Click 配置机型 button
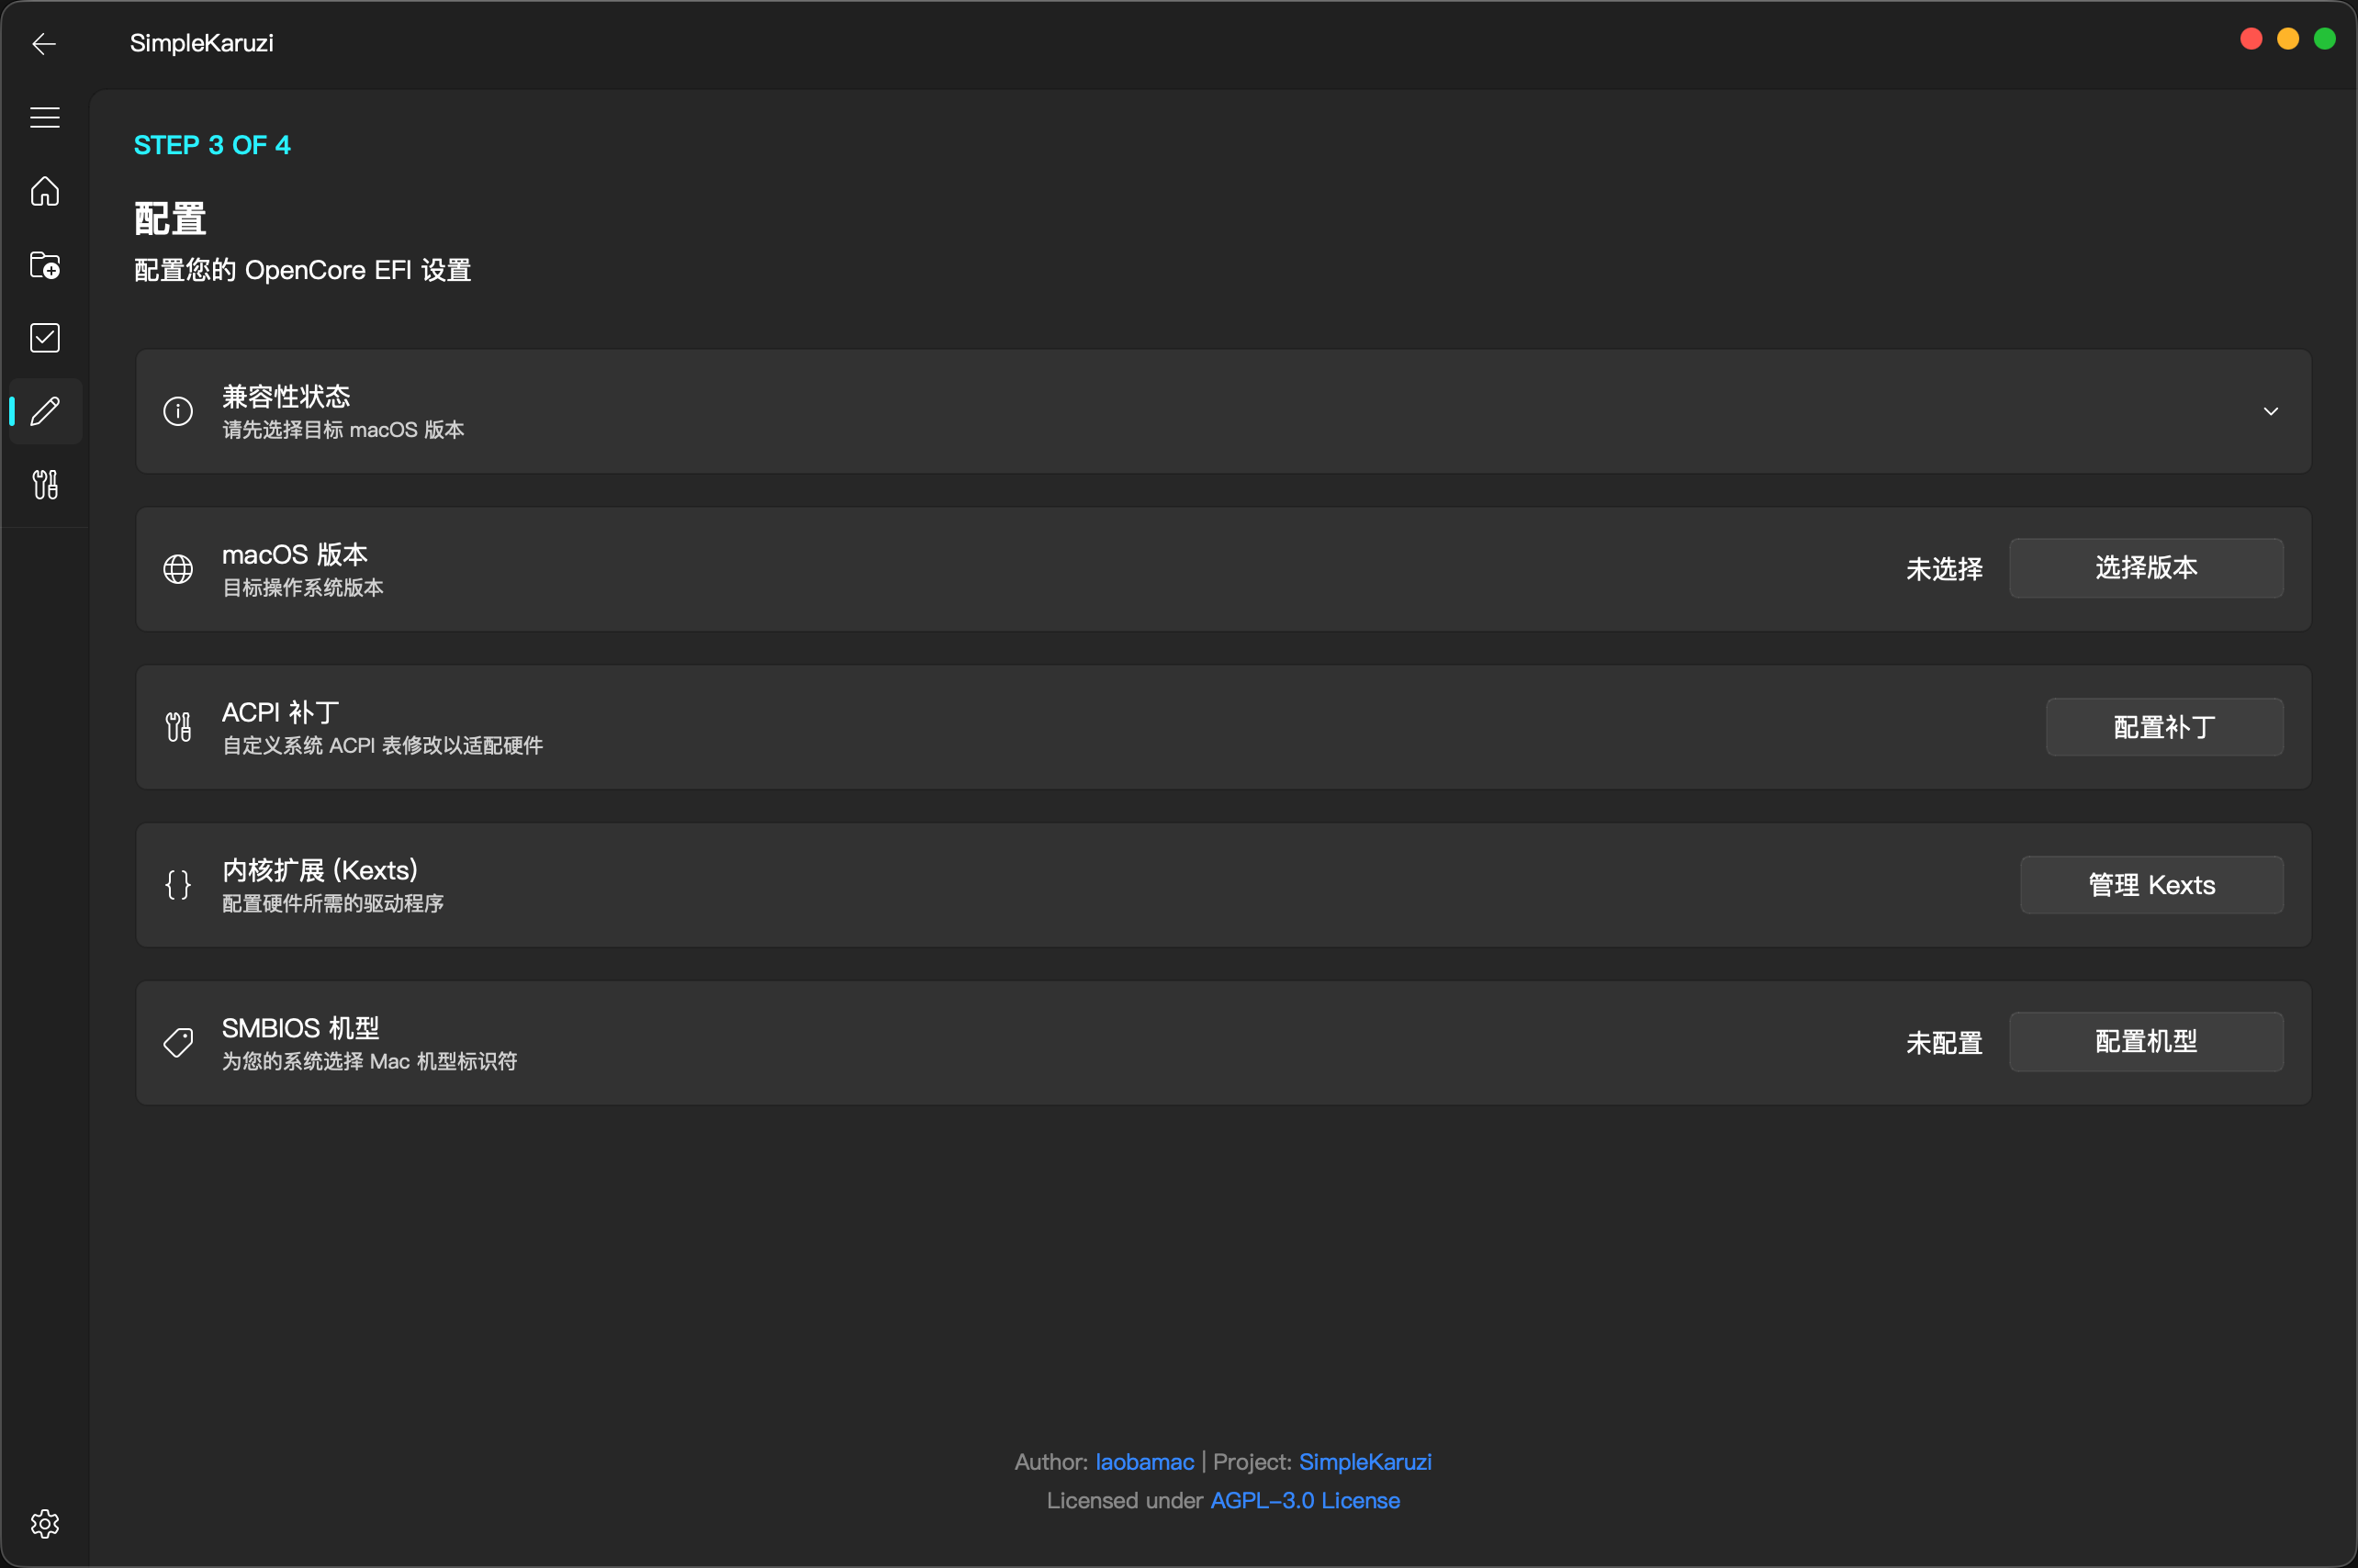This screenshot has width=2358, height=1568. click(2145, 1042)
